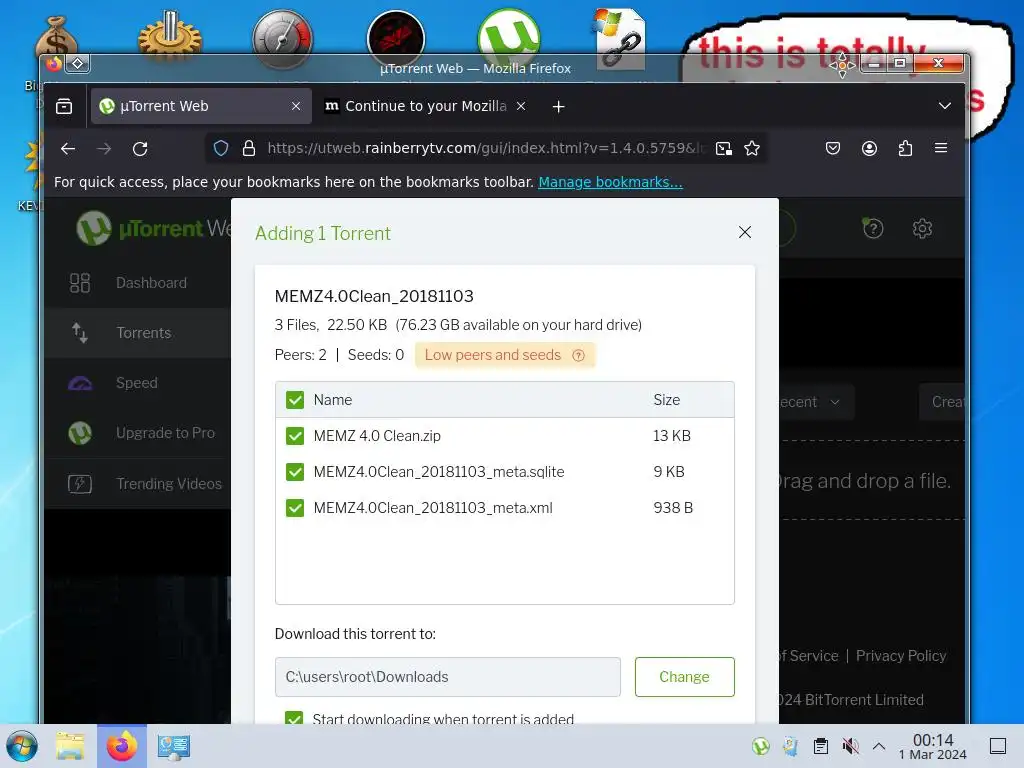Switch to Continue to your Mozilla tab
This screenshot has height=768, width=1024.
click(x=424, y=106)
